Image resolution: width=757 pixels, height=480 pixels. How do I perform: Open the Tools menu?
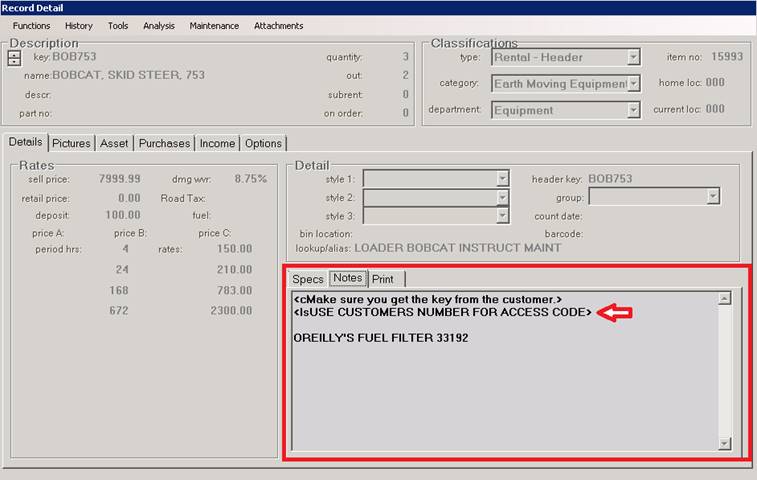[x=118, y=26]
